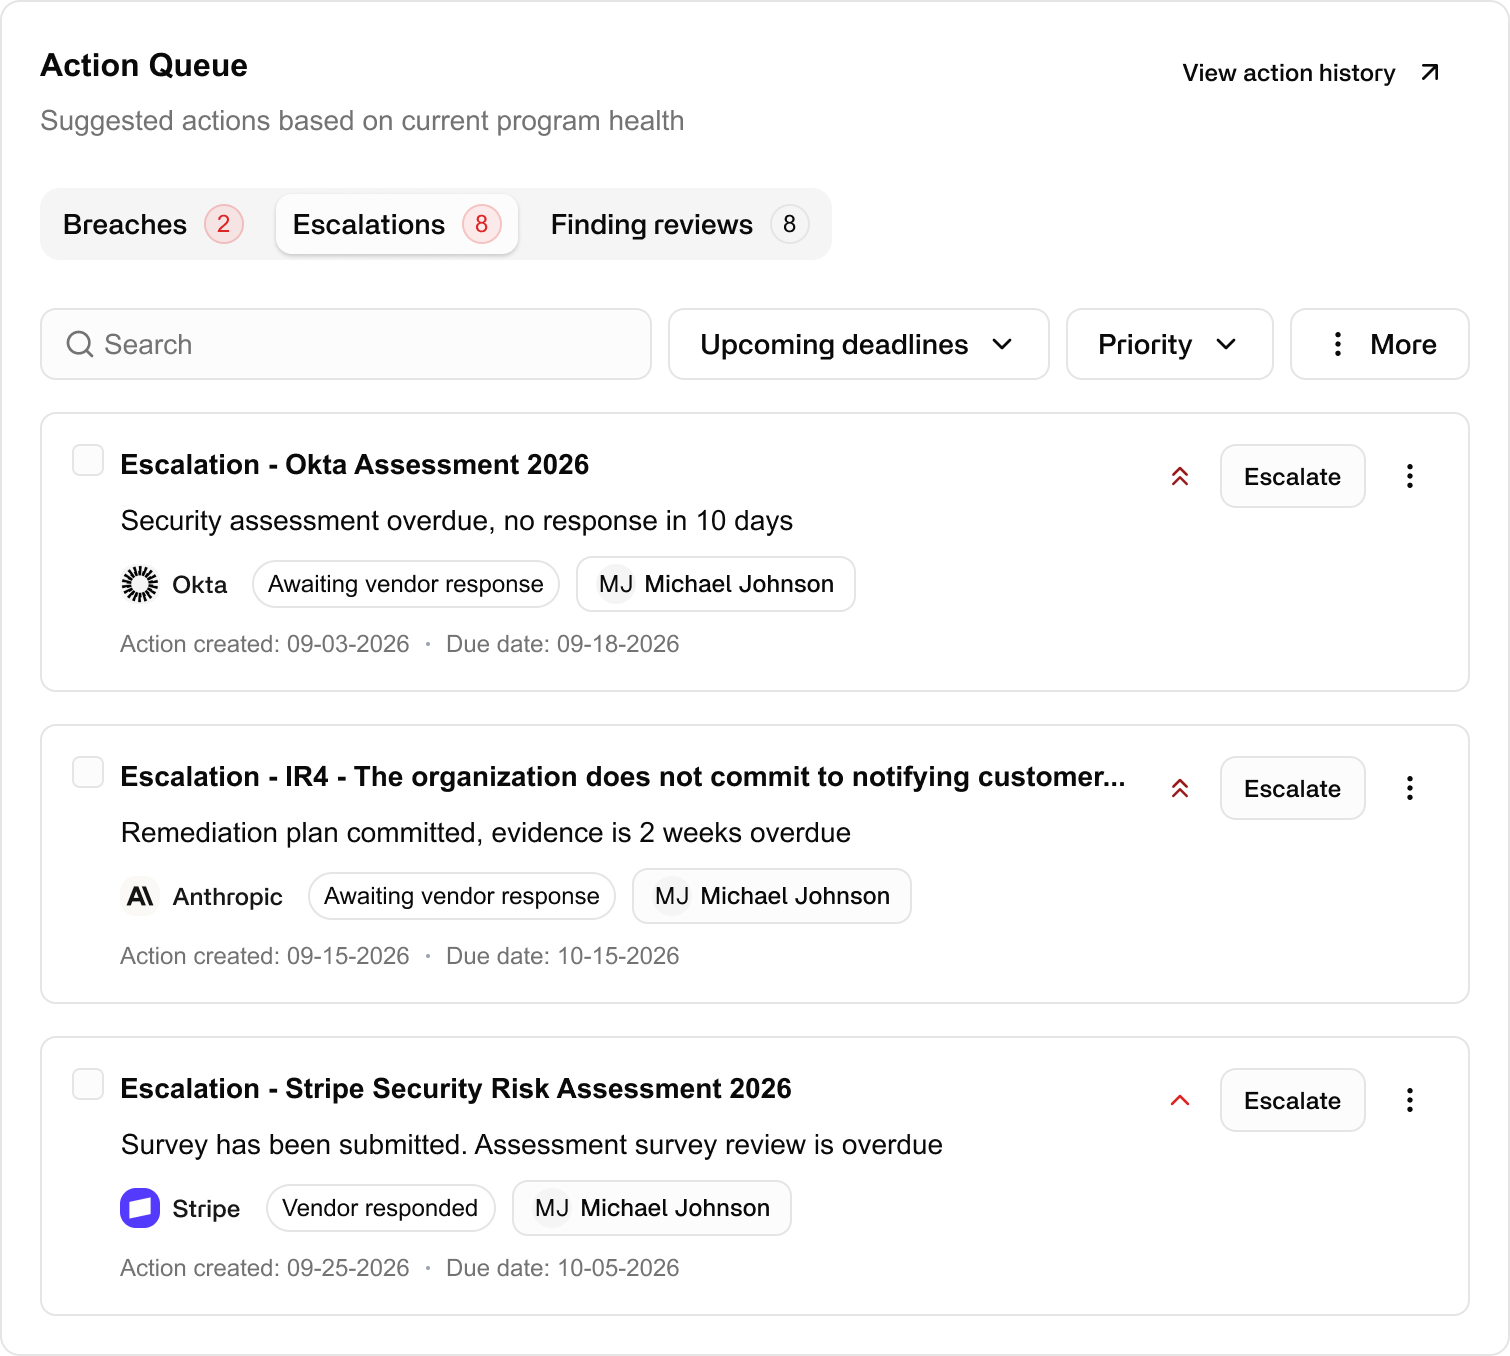Viewport: 1510px width, 1356px height.
Task: Click the magnifier icon in the search box
Action: click(80, 344)
